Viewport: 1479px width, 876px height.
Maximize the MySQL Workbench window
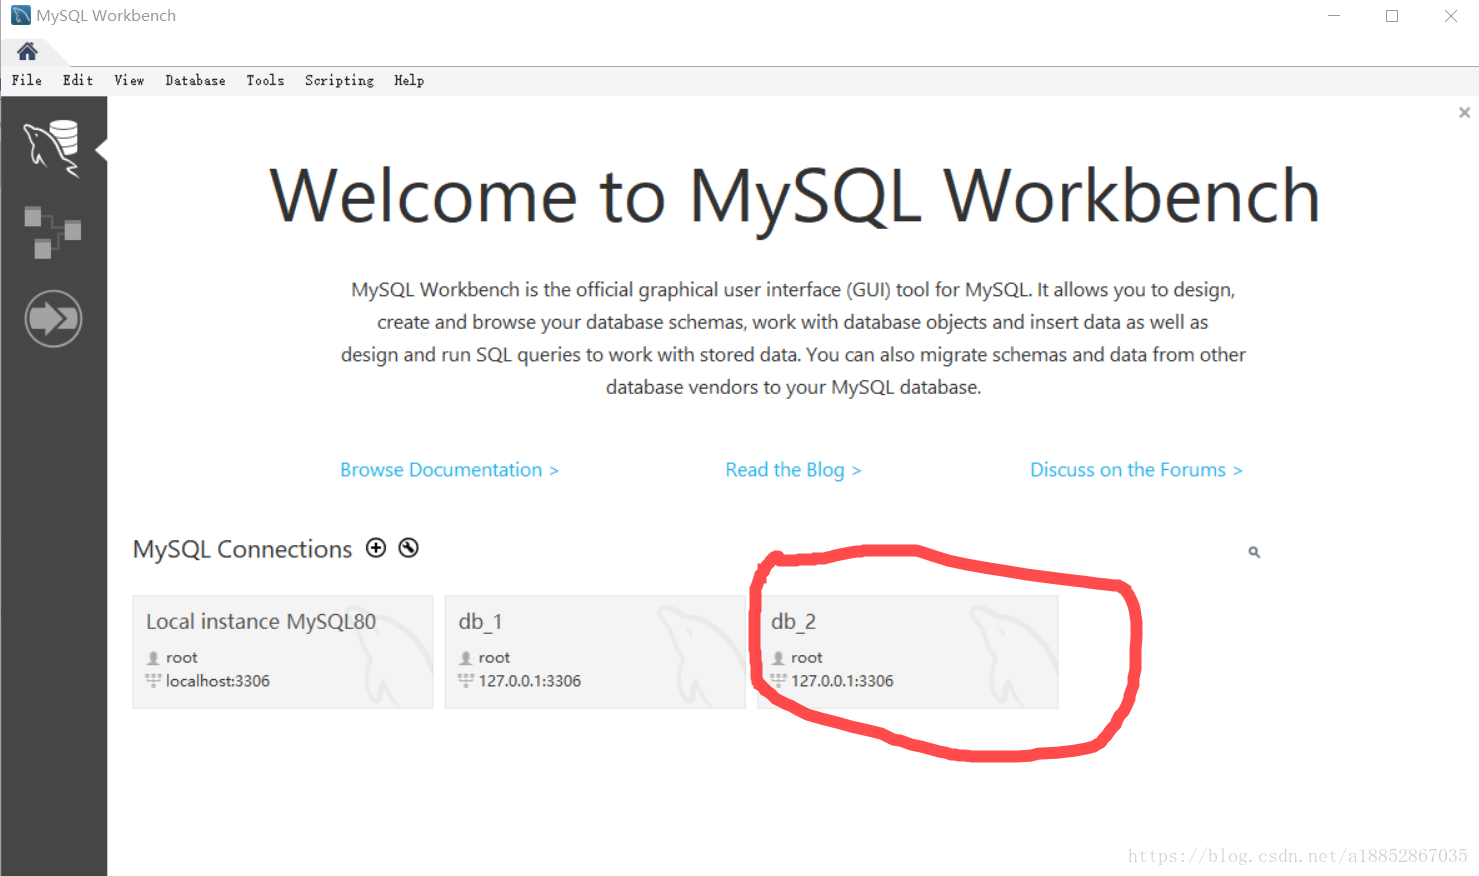click(x=1392, y=16)
